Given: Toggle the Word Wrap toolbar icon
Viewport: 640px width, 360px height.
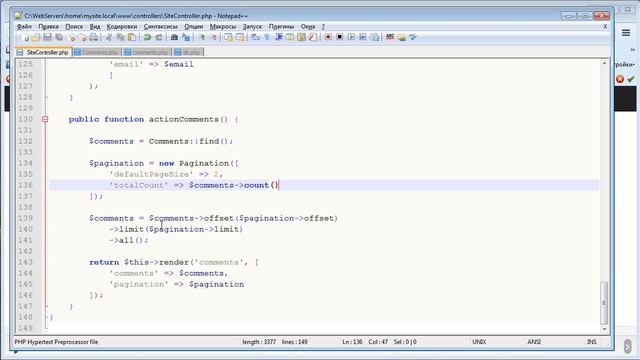Looking at the screenshot, I should tap(256, 38).
